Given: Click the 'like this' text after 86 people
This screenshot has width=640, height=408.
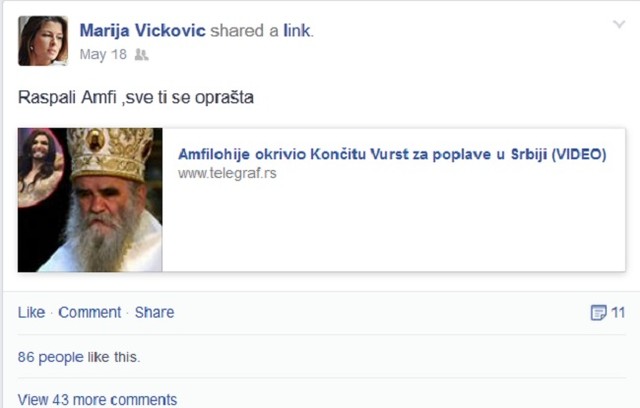Looking at the screenshot, I should coord(113,357).
